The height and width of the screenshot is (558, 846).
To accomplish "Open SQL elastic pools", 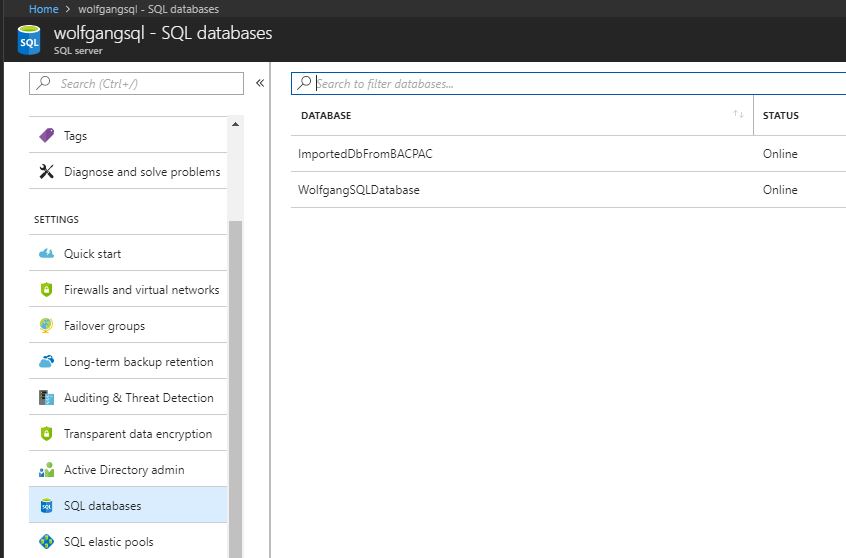I will (128, 541).
